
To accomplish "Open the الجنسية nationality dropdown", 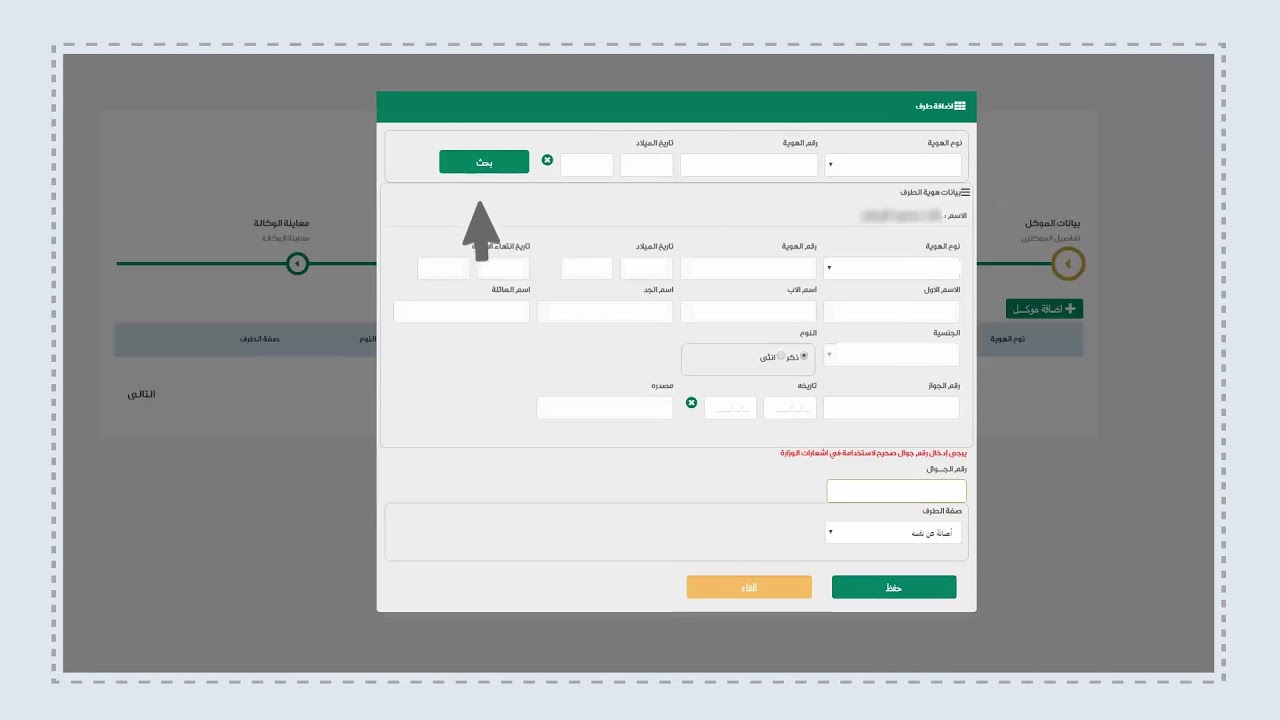I will [891, 355].
